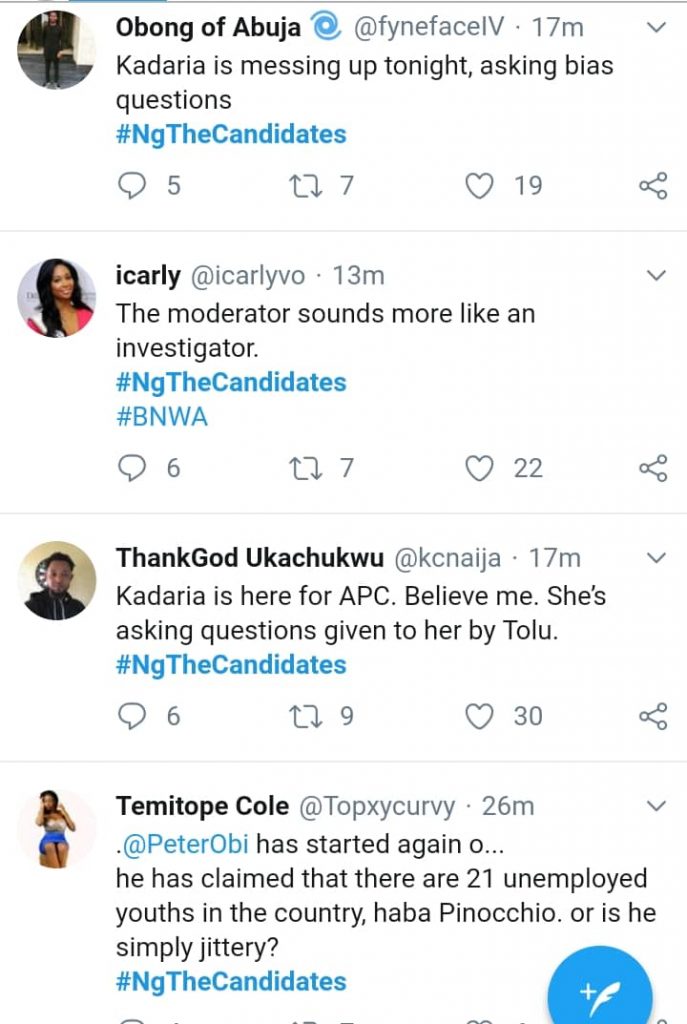Like Obong of Abuja's tweet

[481, 186]
